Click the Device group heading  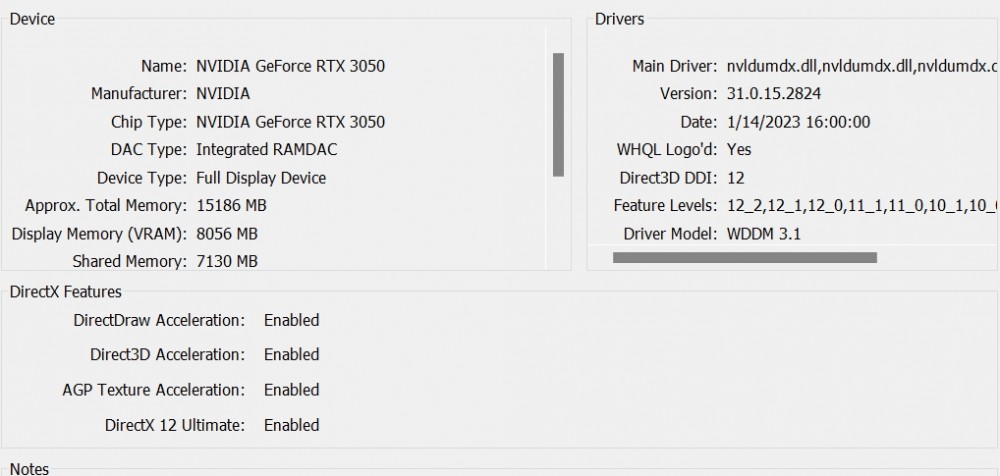(x=33, y=19)
